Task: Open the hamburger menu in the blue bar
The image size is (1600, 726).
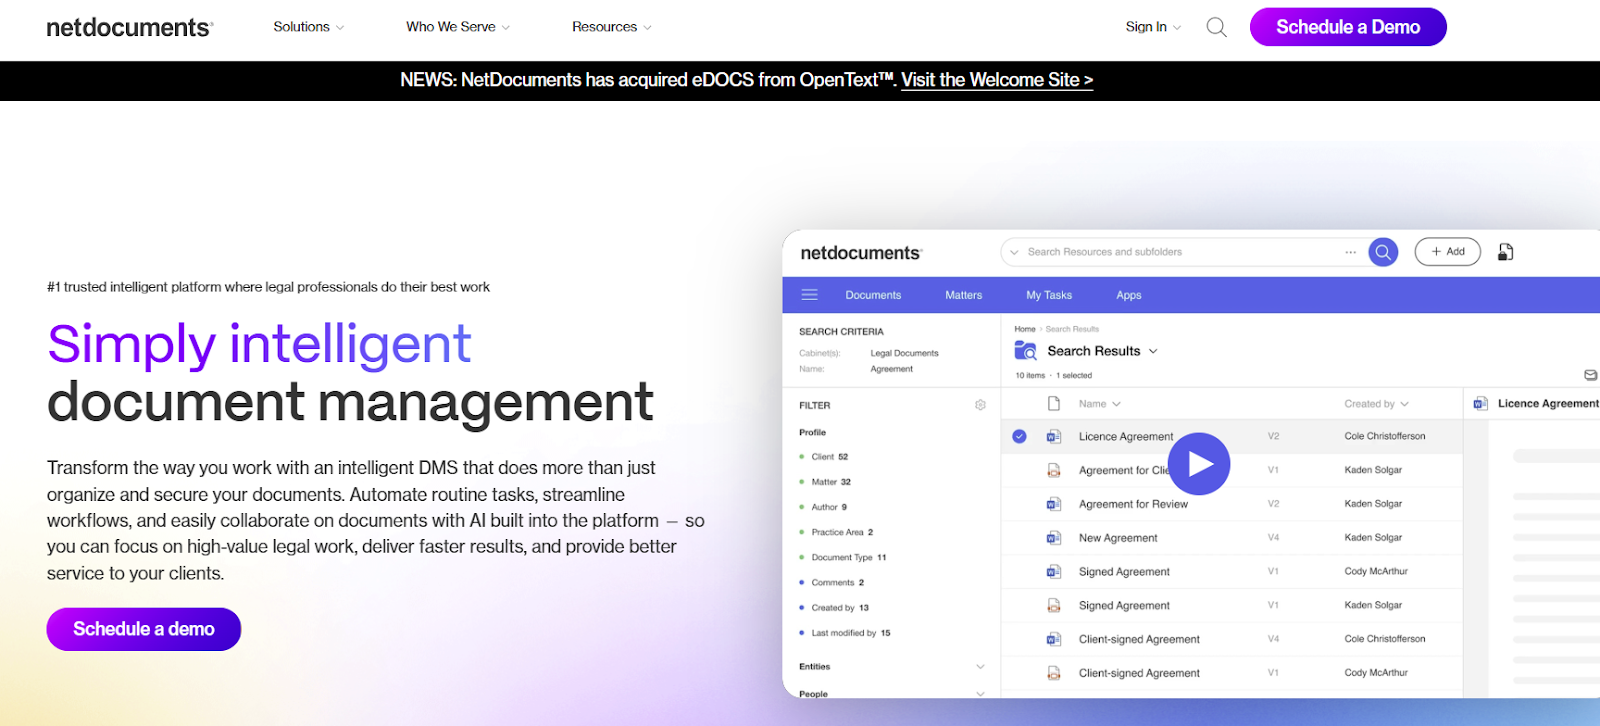Action: [x=810, y=295]
